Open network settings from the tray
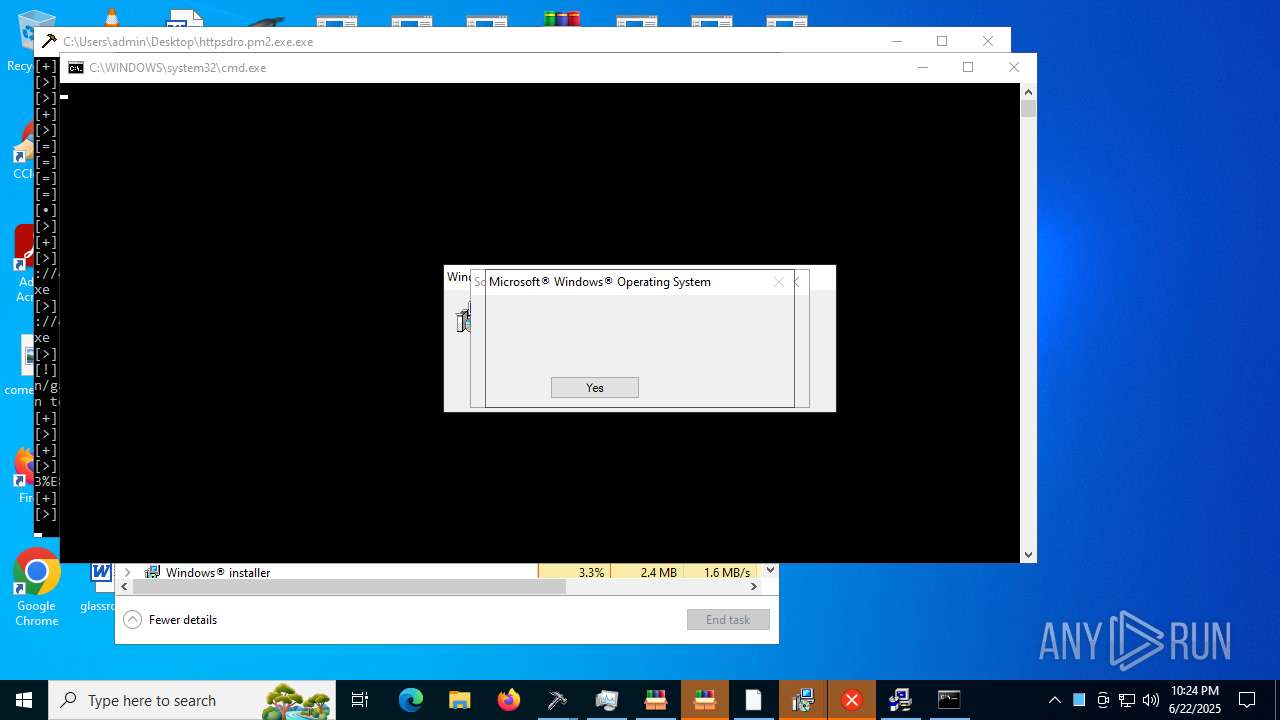 (1127, 700)
